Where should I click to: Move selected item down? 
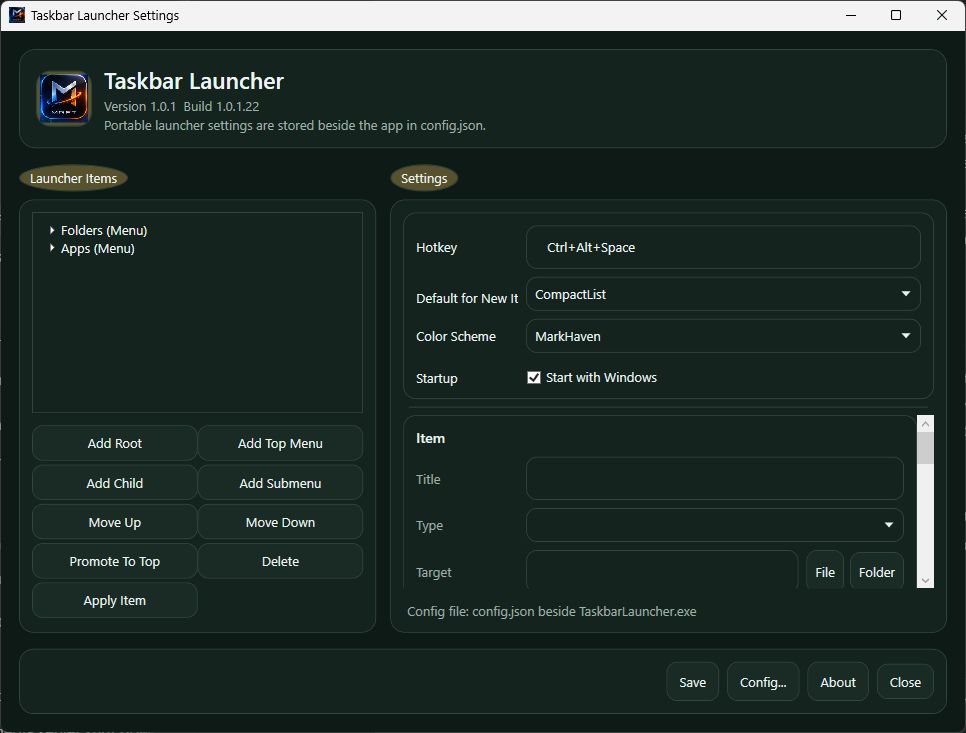(280, 522)
